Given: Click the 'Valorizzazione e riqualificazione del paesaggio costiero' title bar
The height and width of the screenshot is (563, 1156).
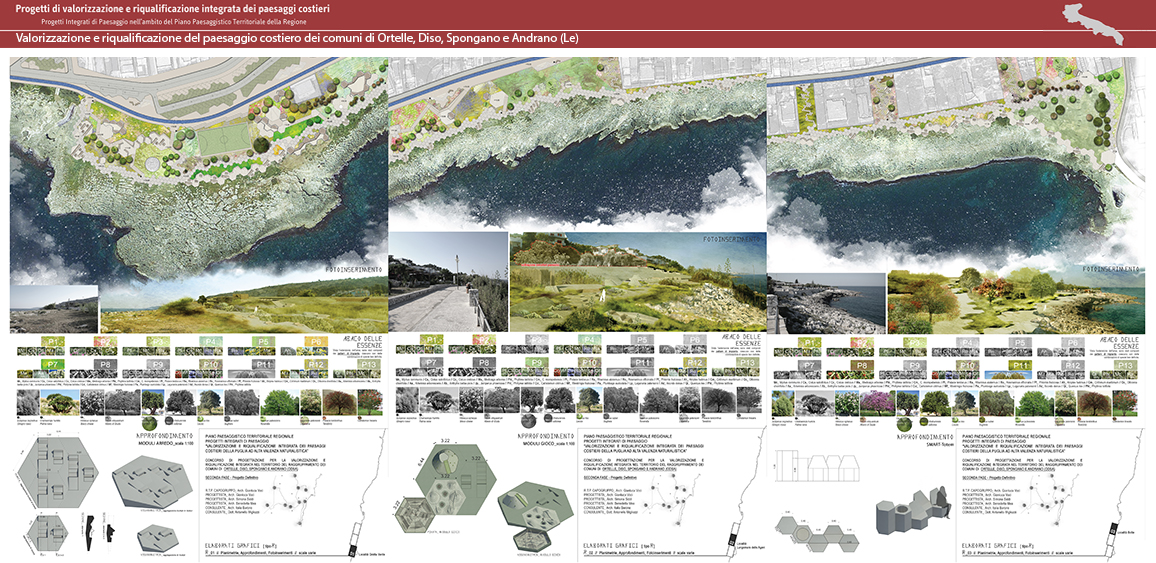Looking at the screenshot, I should pos(300,39).
